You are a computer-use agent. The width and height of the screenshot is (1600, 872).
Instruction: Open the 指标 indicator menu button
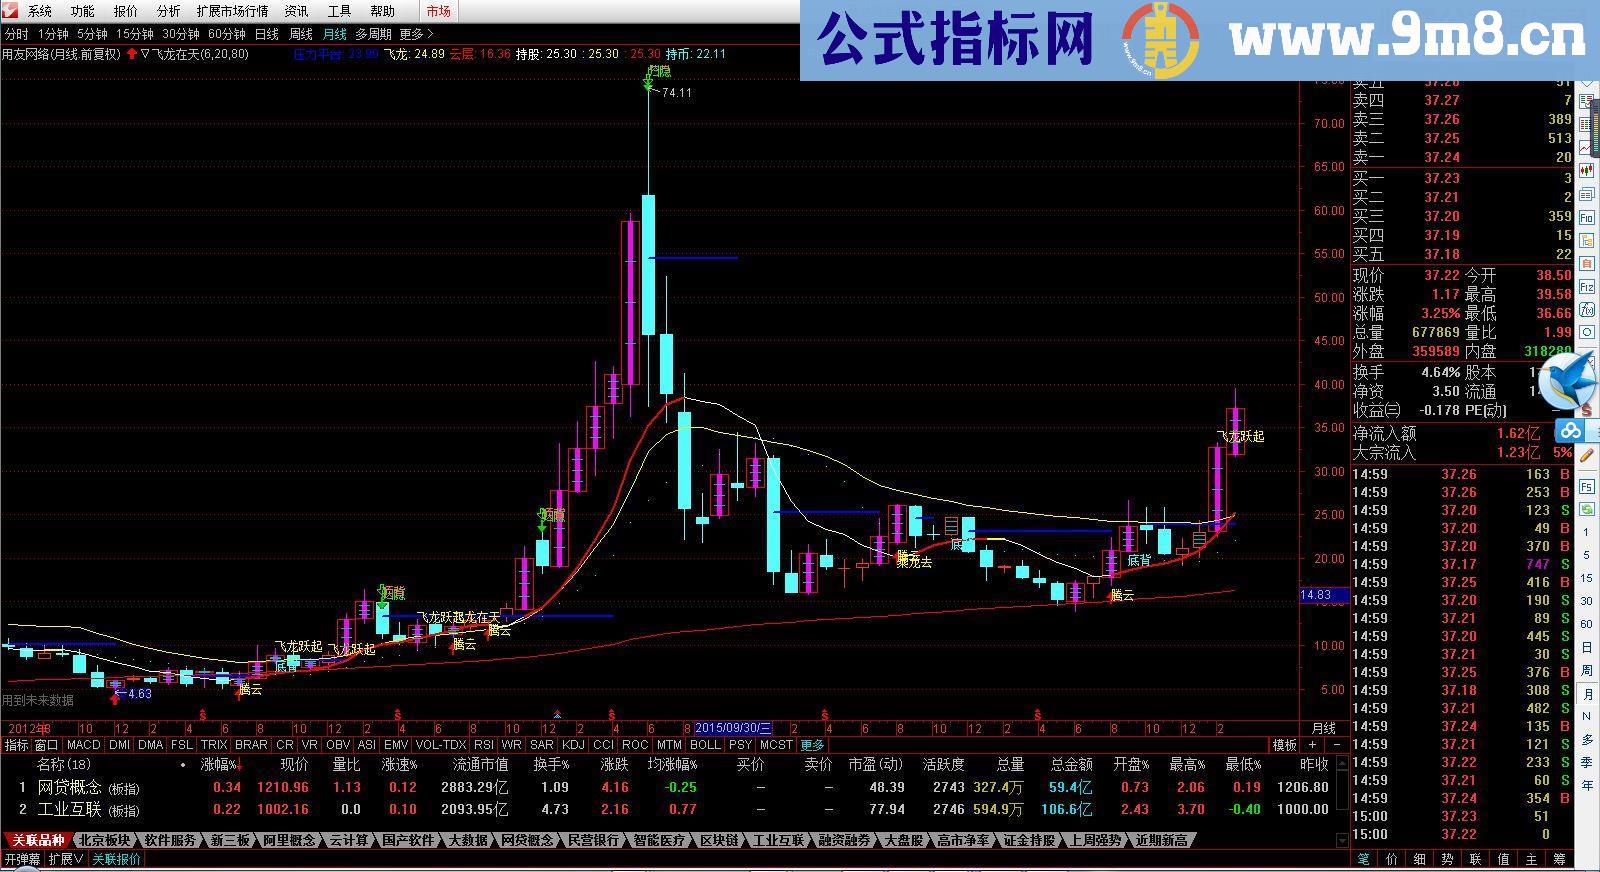16,745
